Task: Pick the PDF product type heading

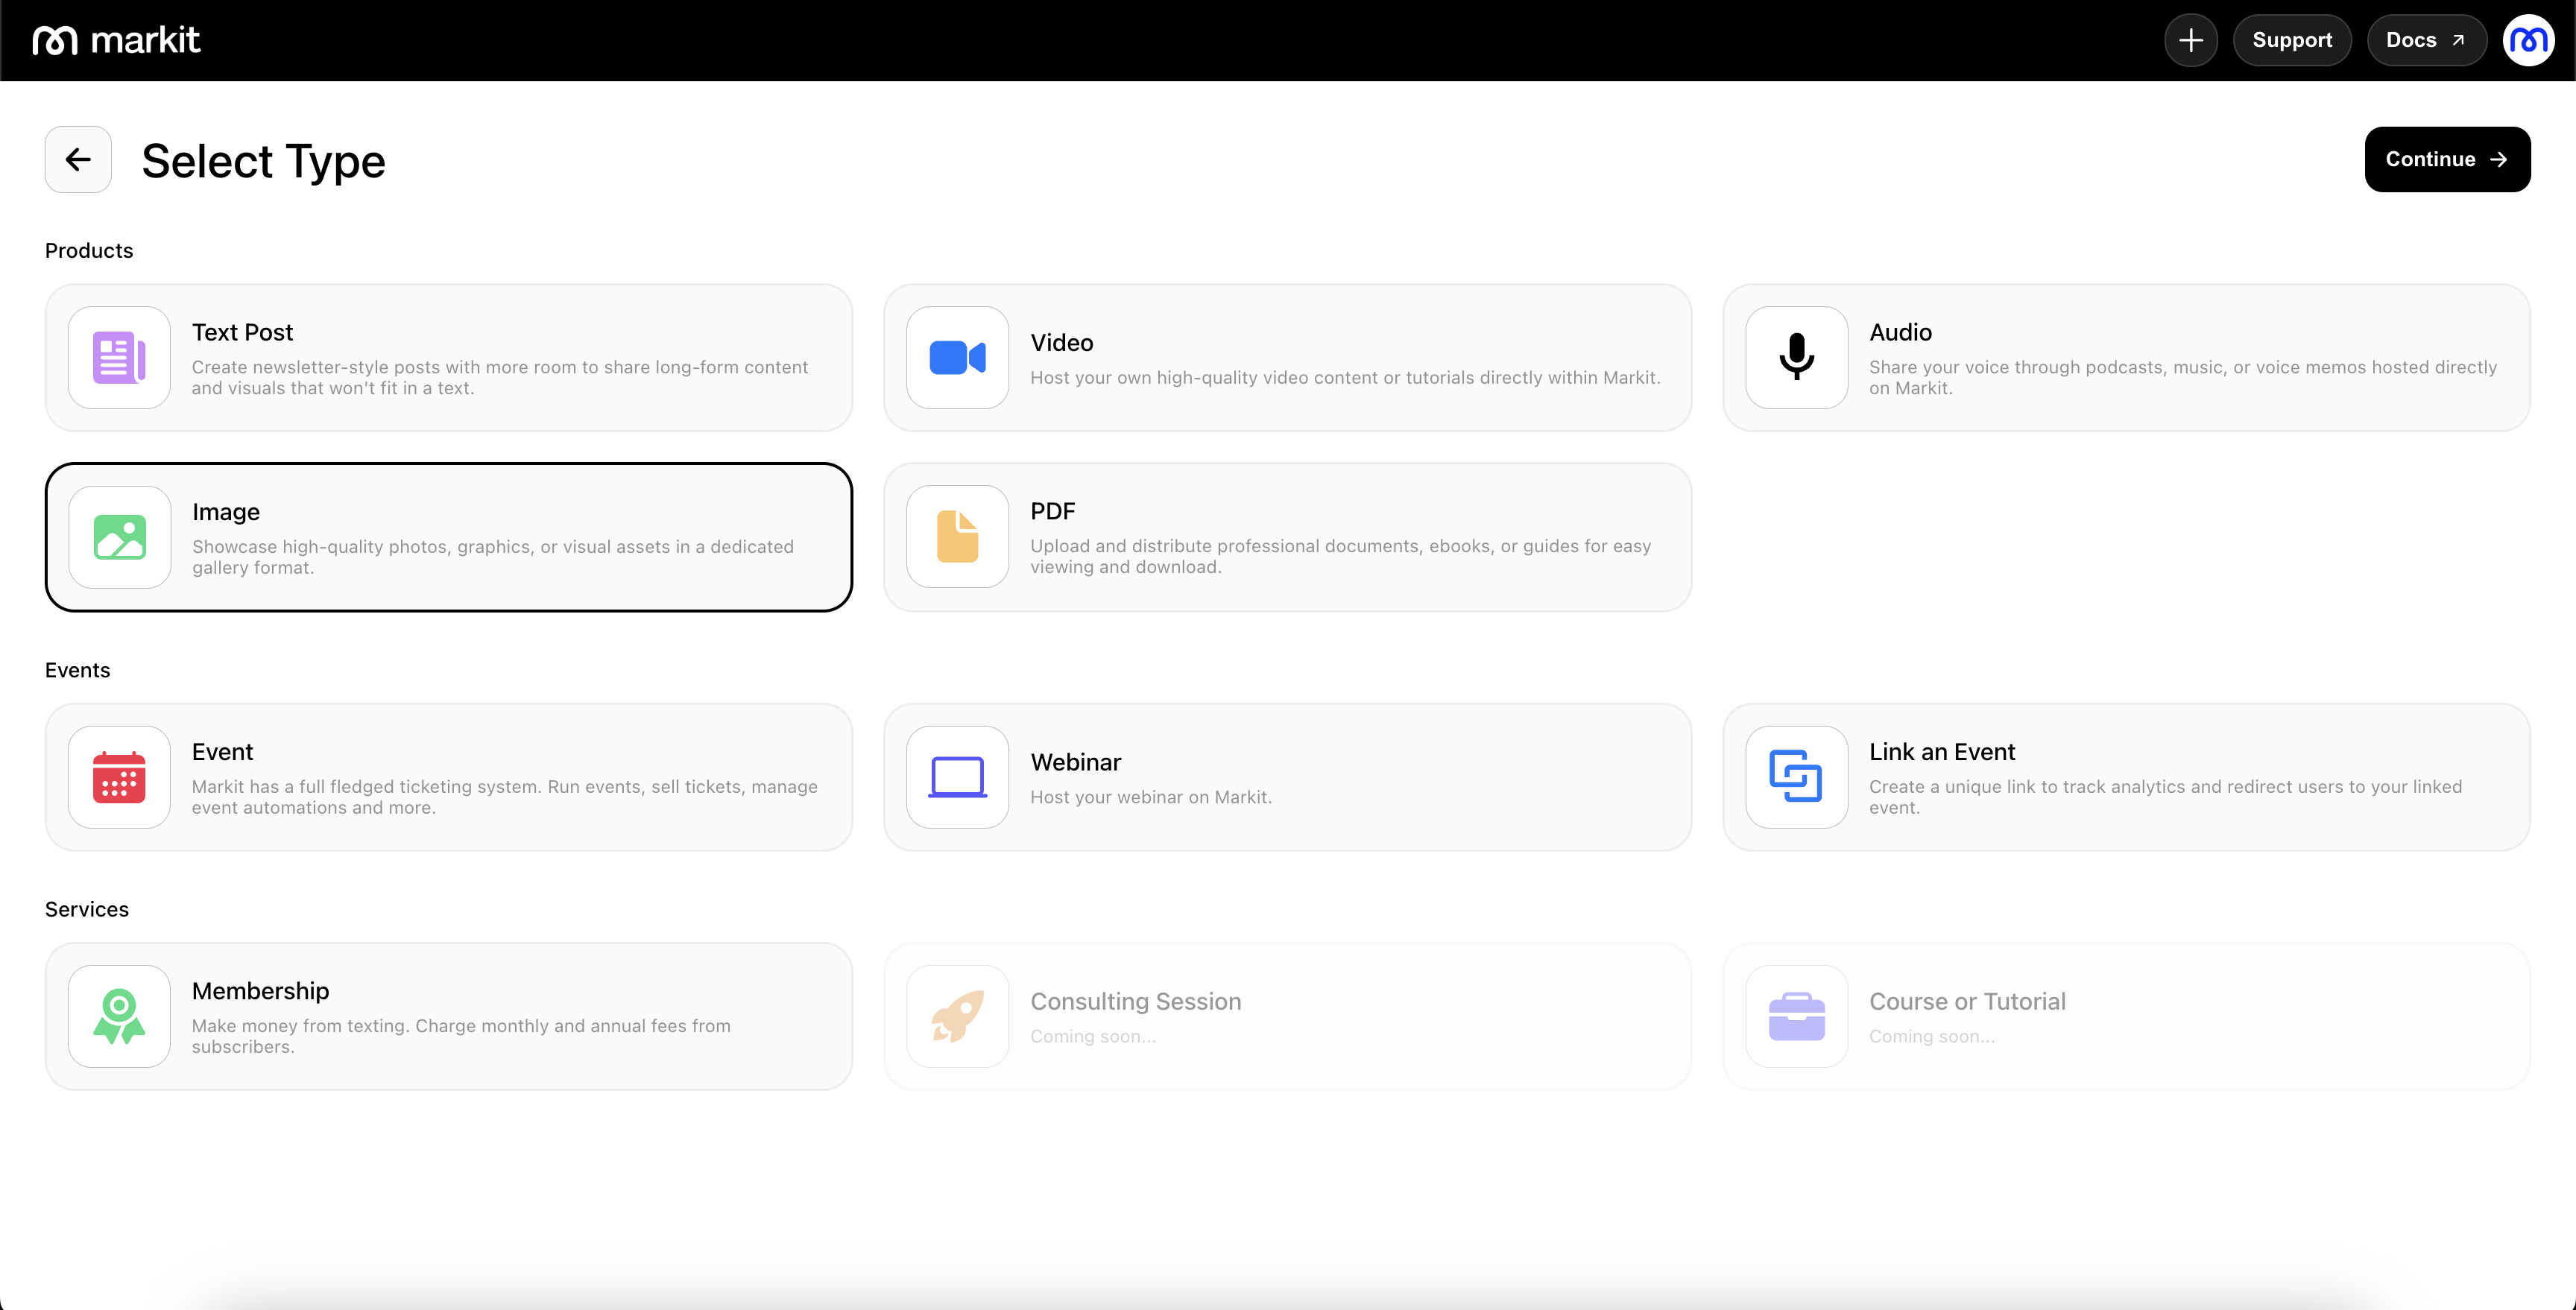Action: [1052, 511]
